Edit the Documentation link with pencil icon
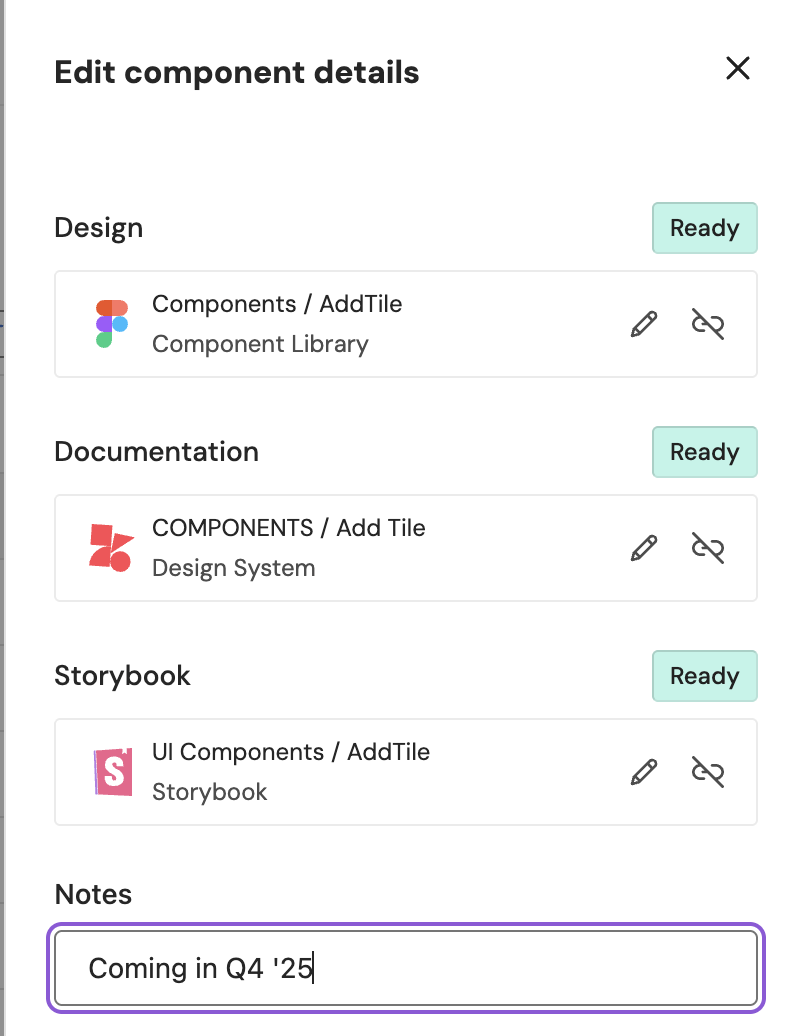This screenshot has width=786, height=1036. coord(644,548)
